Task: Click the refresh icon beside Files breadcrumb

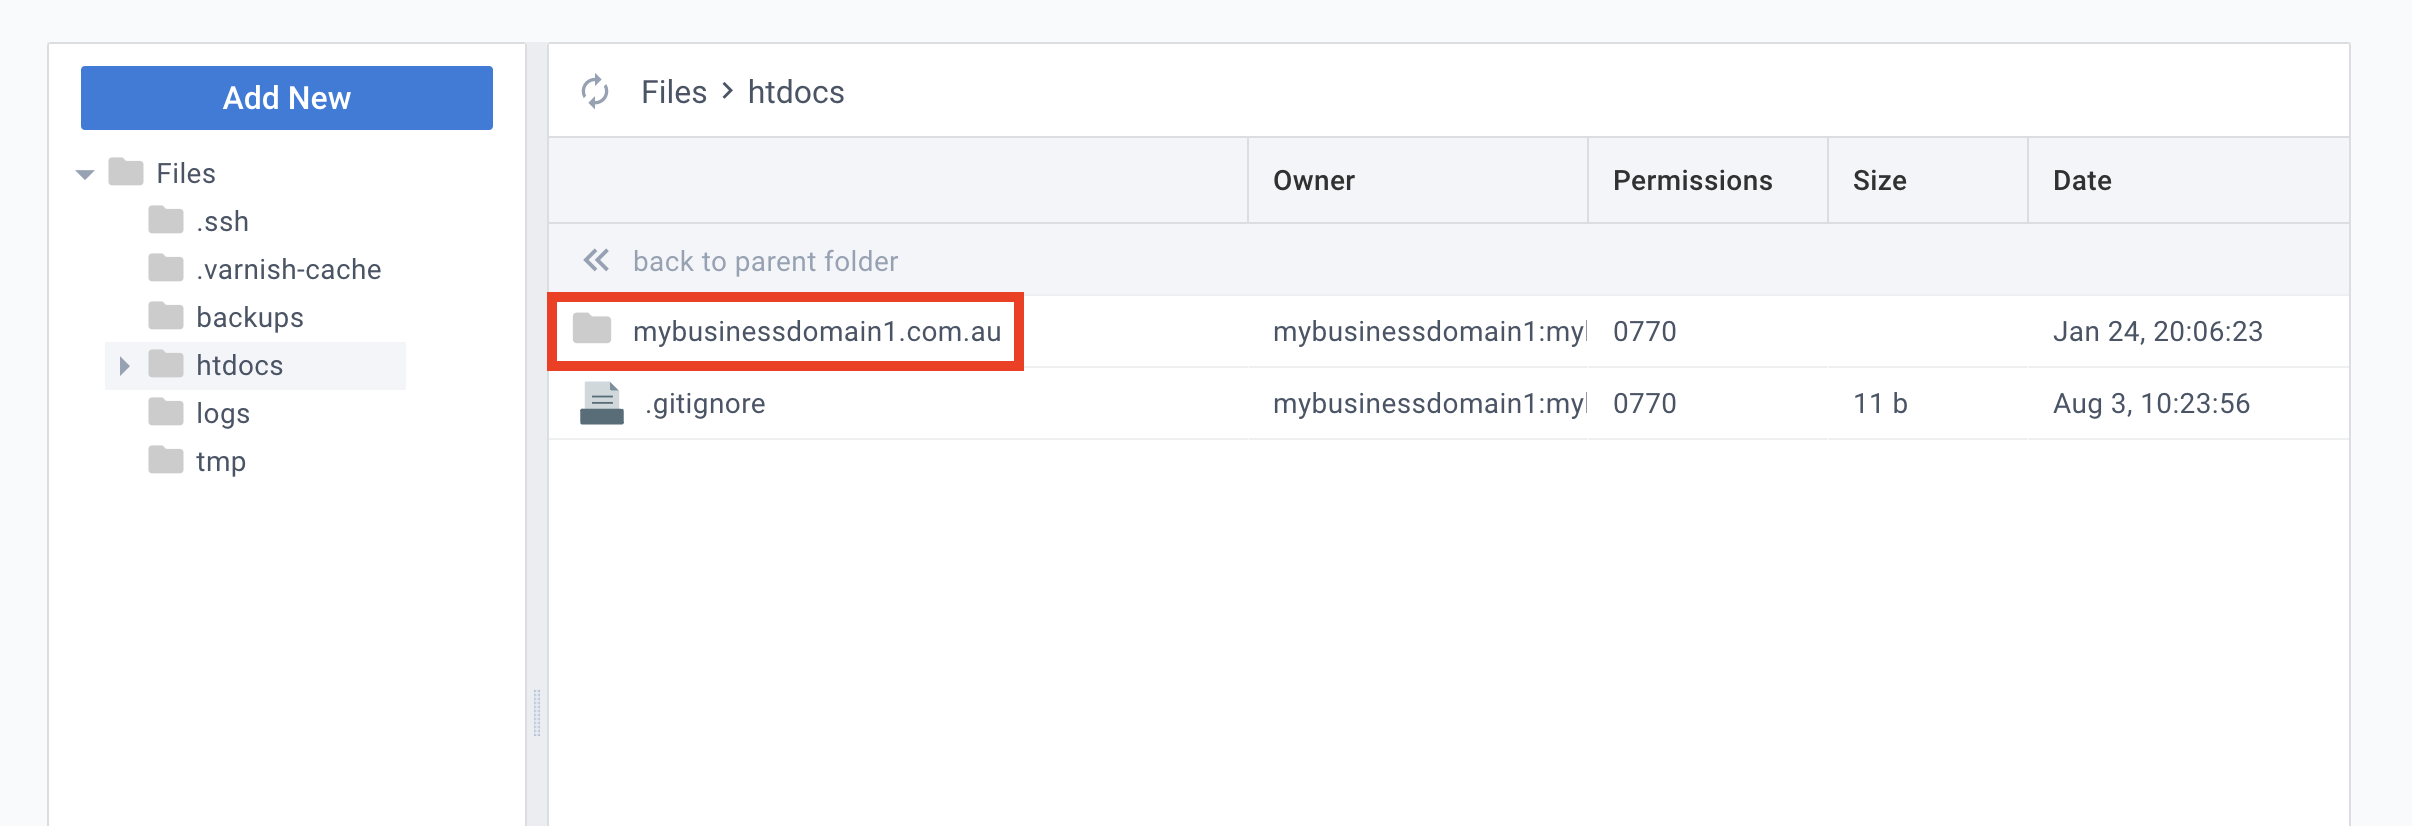Action: [x=595, y=92]
